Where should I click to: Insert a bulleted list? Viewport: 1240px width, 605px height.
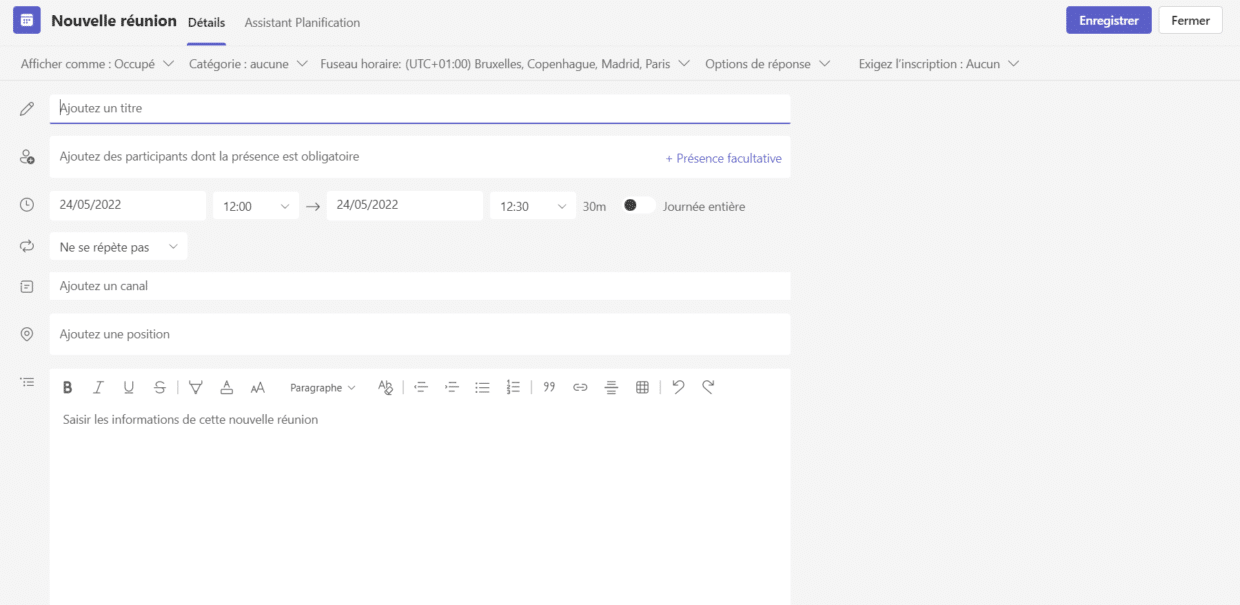[482, 388]
